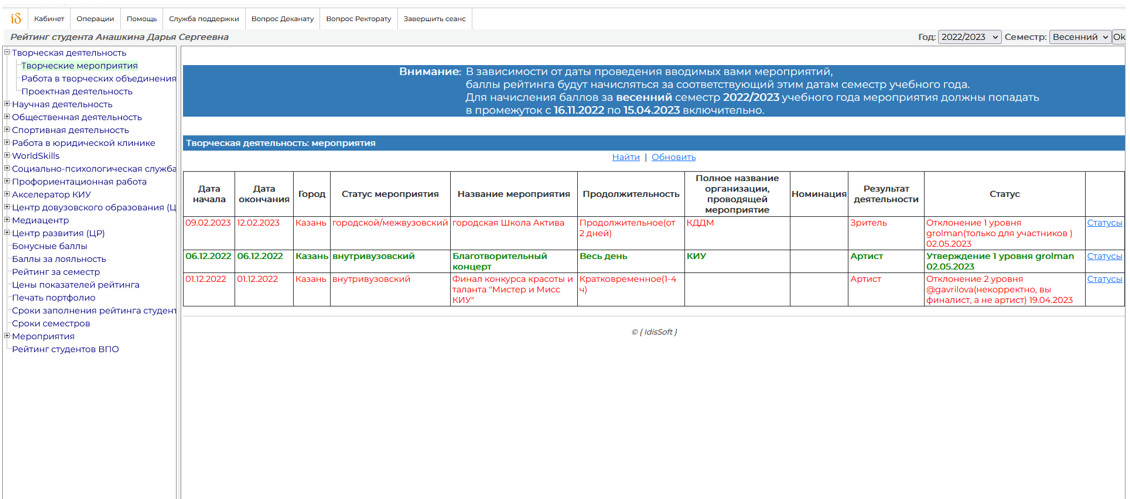This screenshot has width=1130, height=499.
Task: Click the Обновить link
Action: coord(674,157)
